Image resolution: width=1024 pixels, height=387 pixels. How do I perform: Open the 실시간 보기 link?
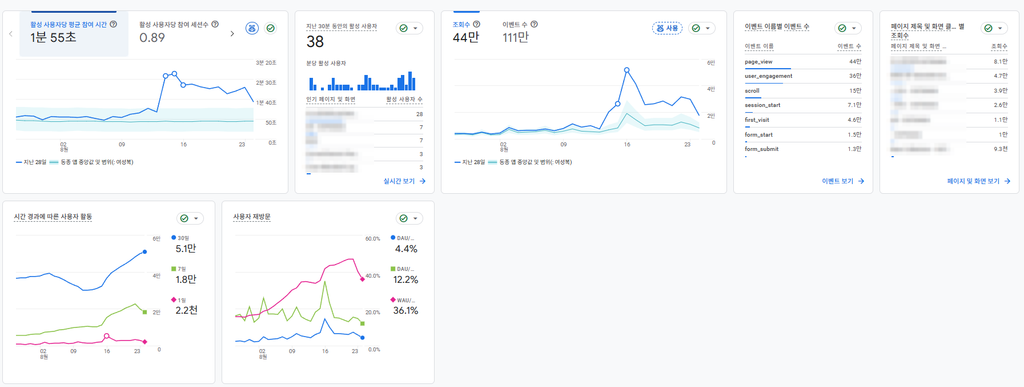pos(405,181)
